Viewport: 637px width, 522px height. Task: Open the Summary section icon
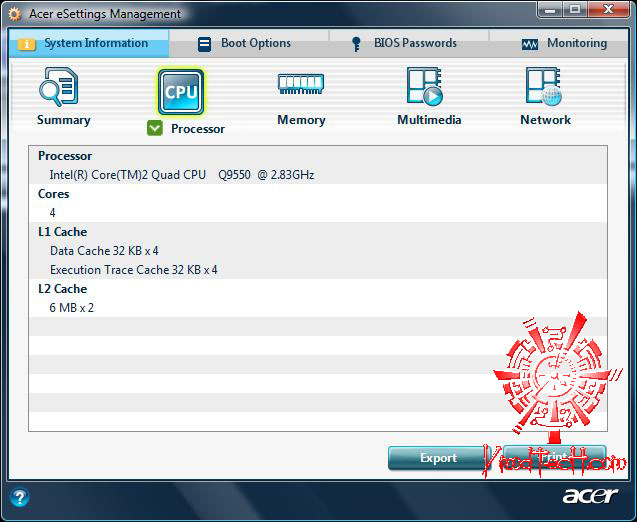click(x=59, y=87)
